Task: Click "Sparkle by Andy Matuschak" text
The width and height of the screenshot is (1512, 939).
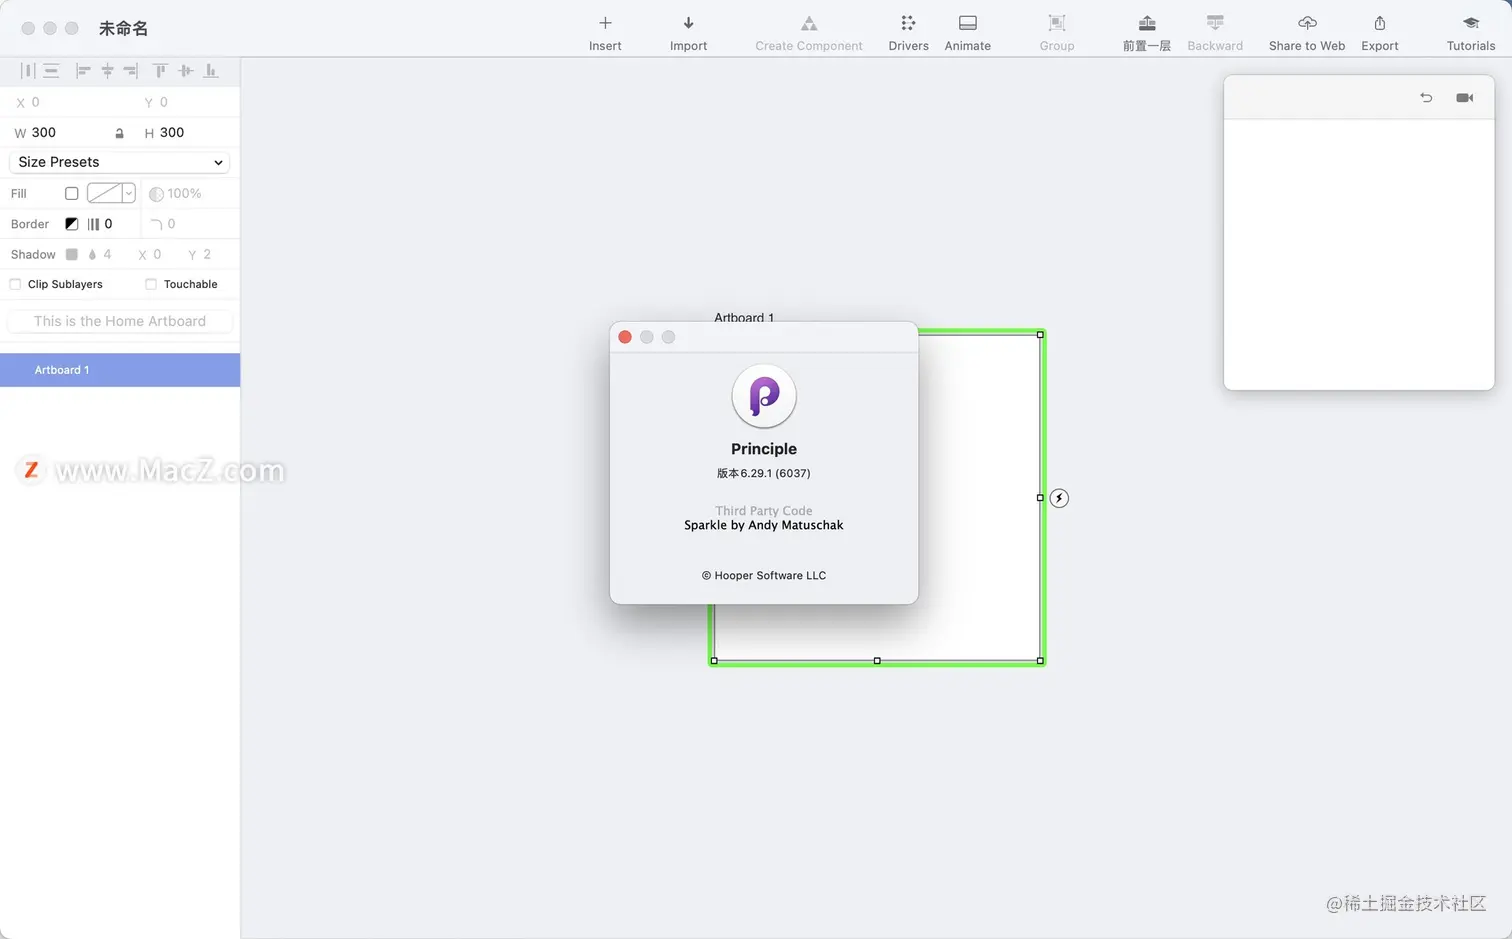Action: coord(764,525)
